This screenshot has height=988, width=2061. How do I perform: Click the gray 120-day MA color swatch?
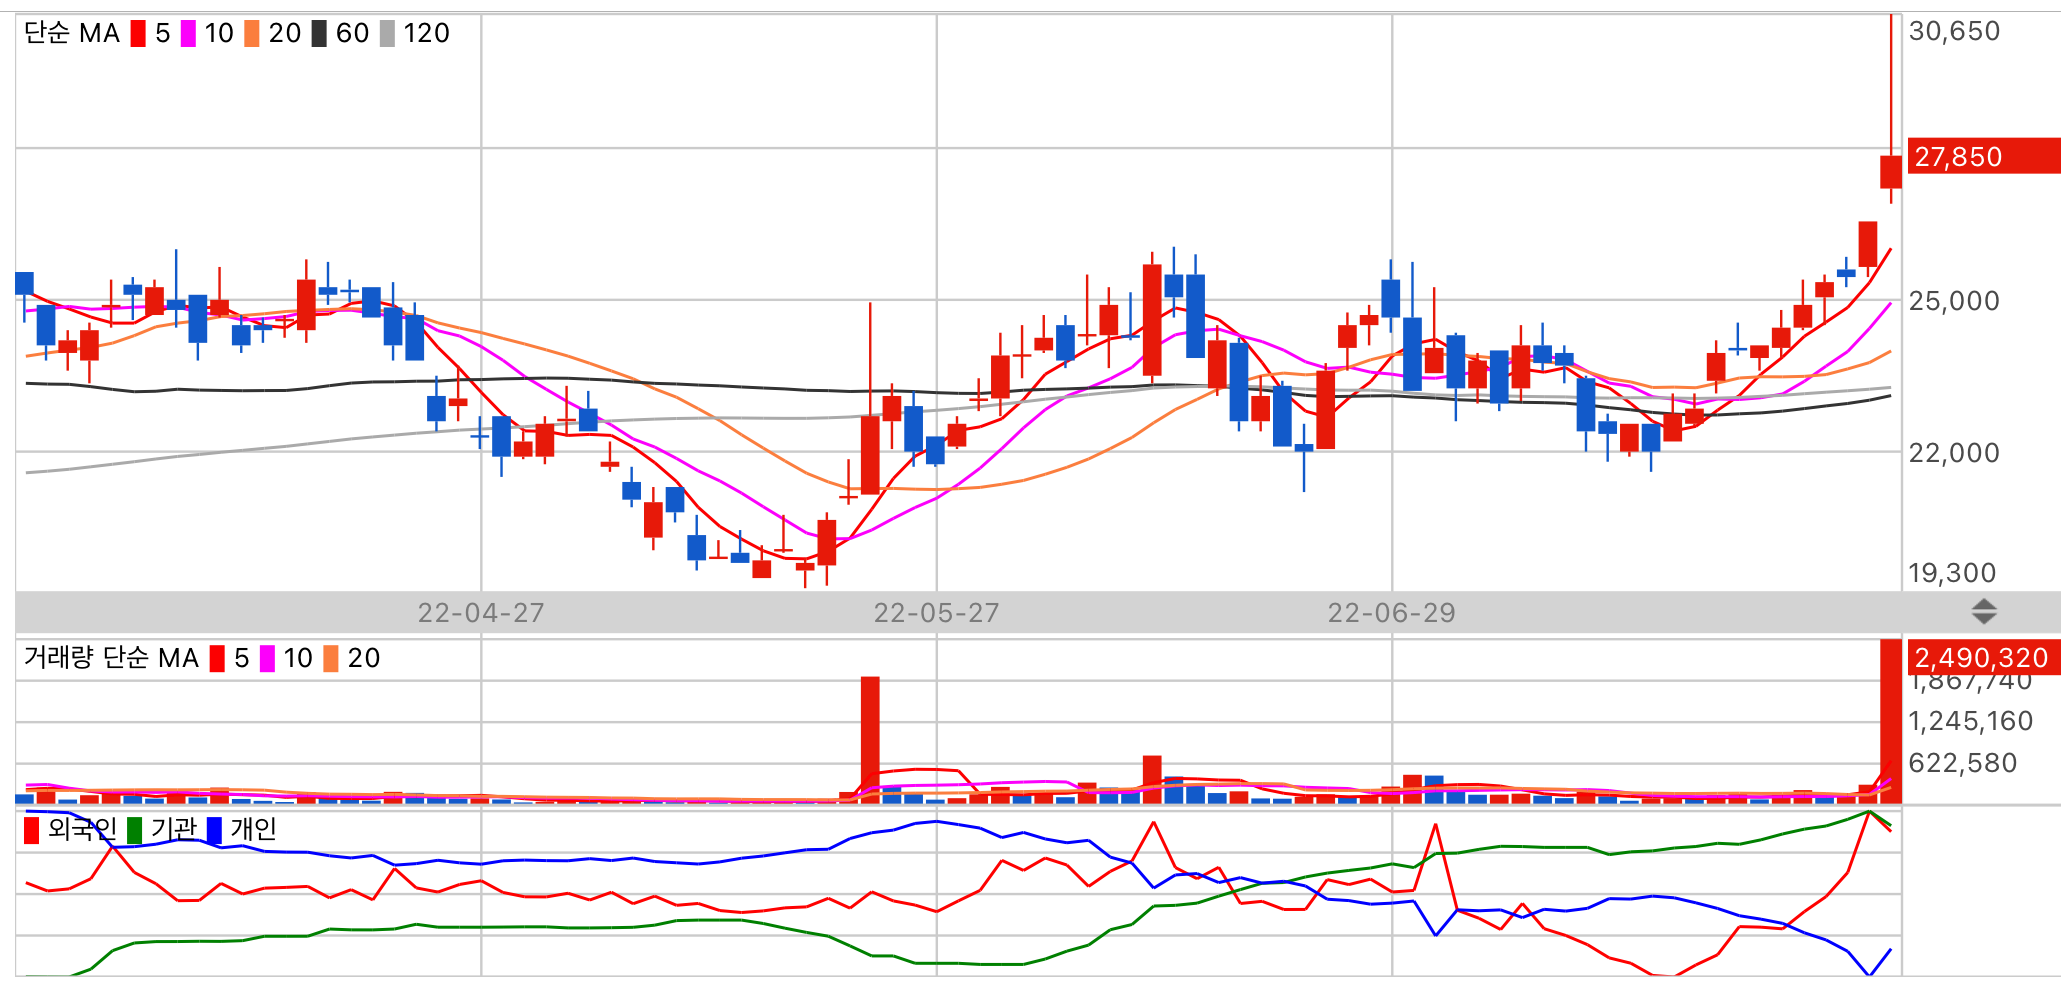point(387,34)
